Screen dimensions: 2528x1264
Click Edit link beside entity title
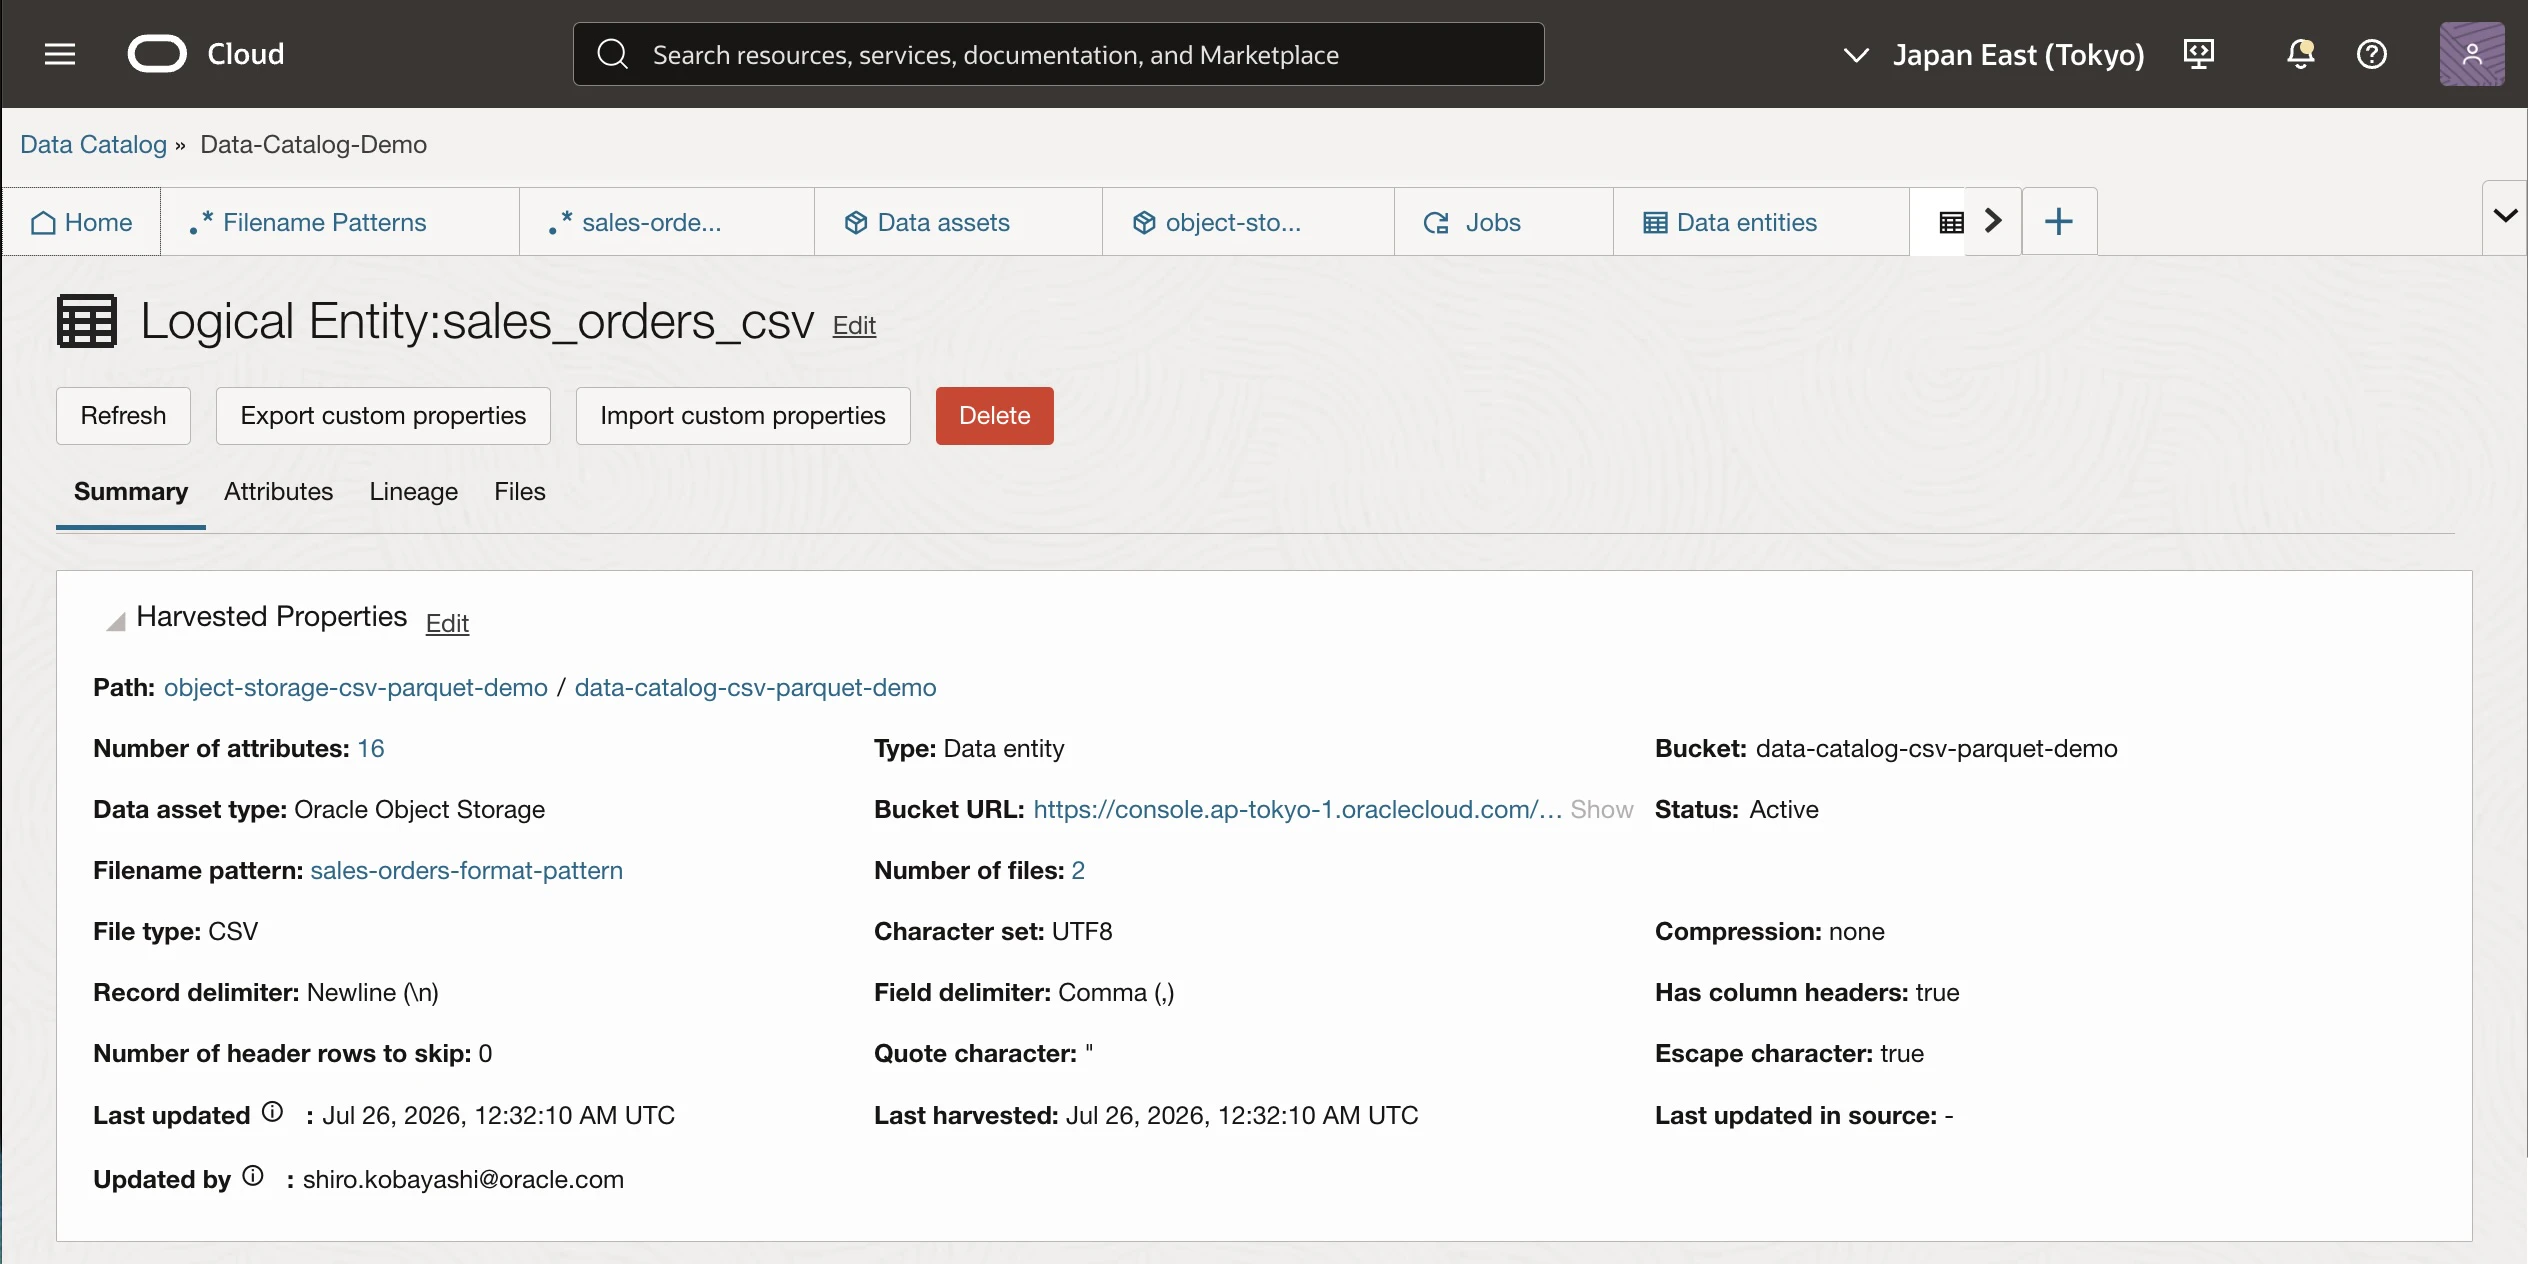click(x=854, y=325)
